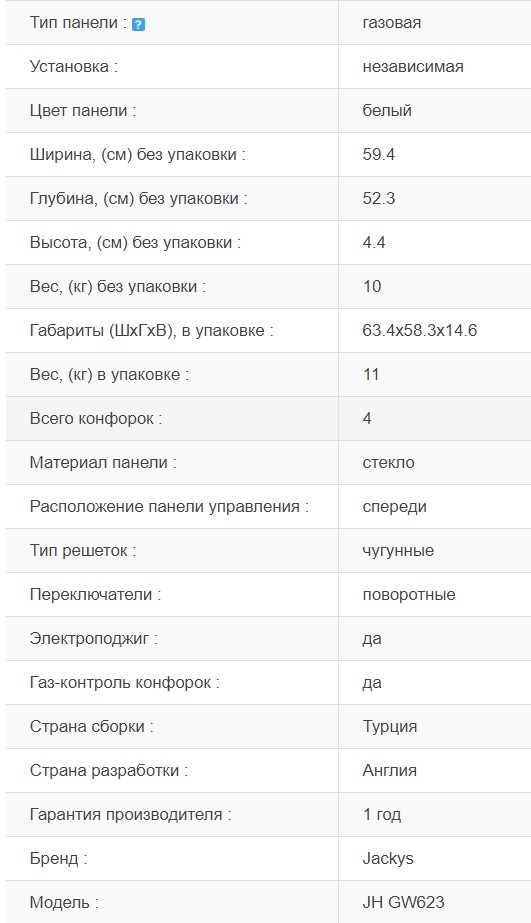
Task: Click the Глубина без упаковки label
Action: (138, 198)
